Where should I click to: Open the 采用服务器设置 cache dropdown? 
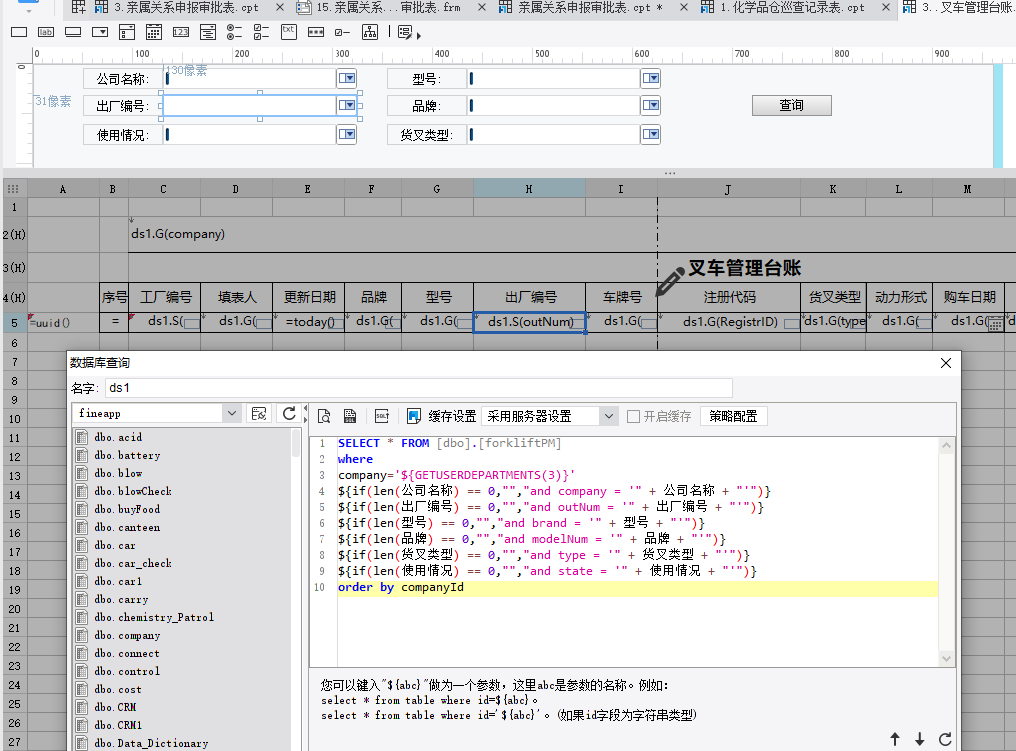[608, 416]
